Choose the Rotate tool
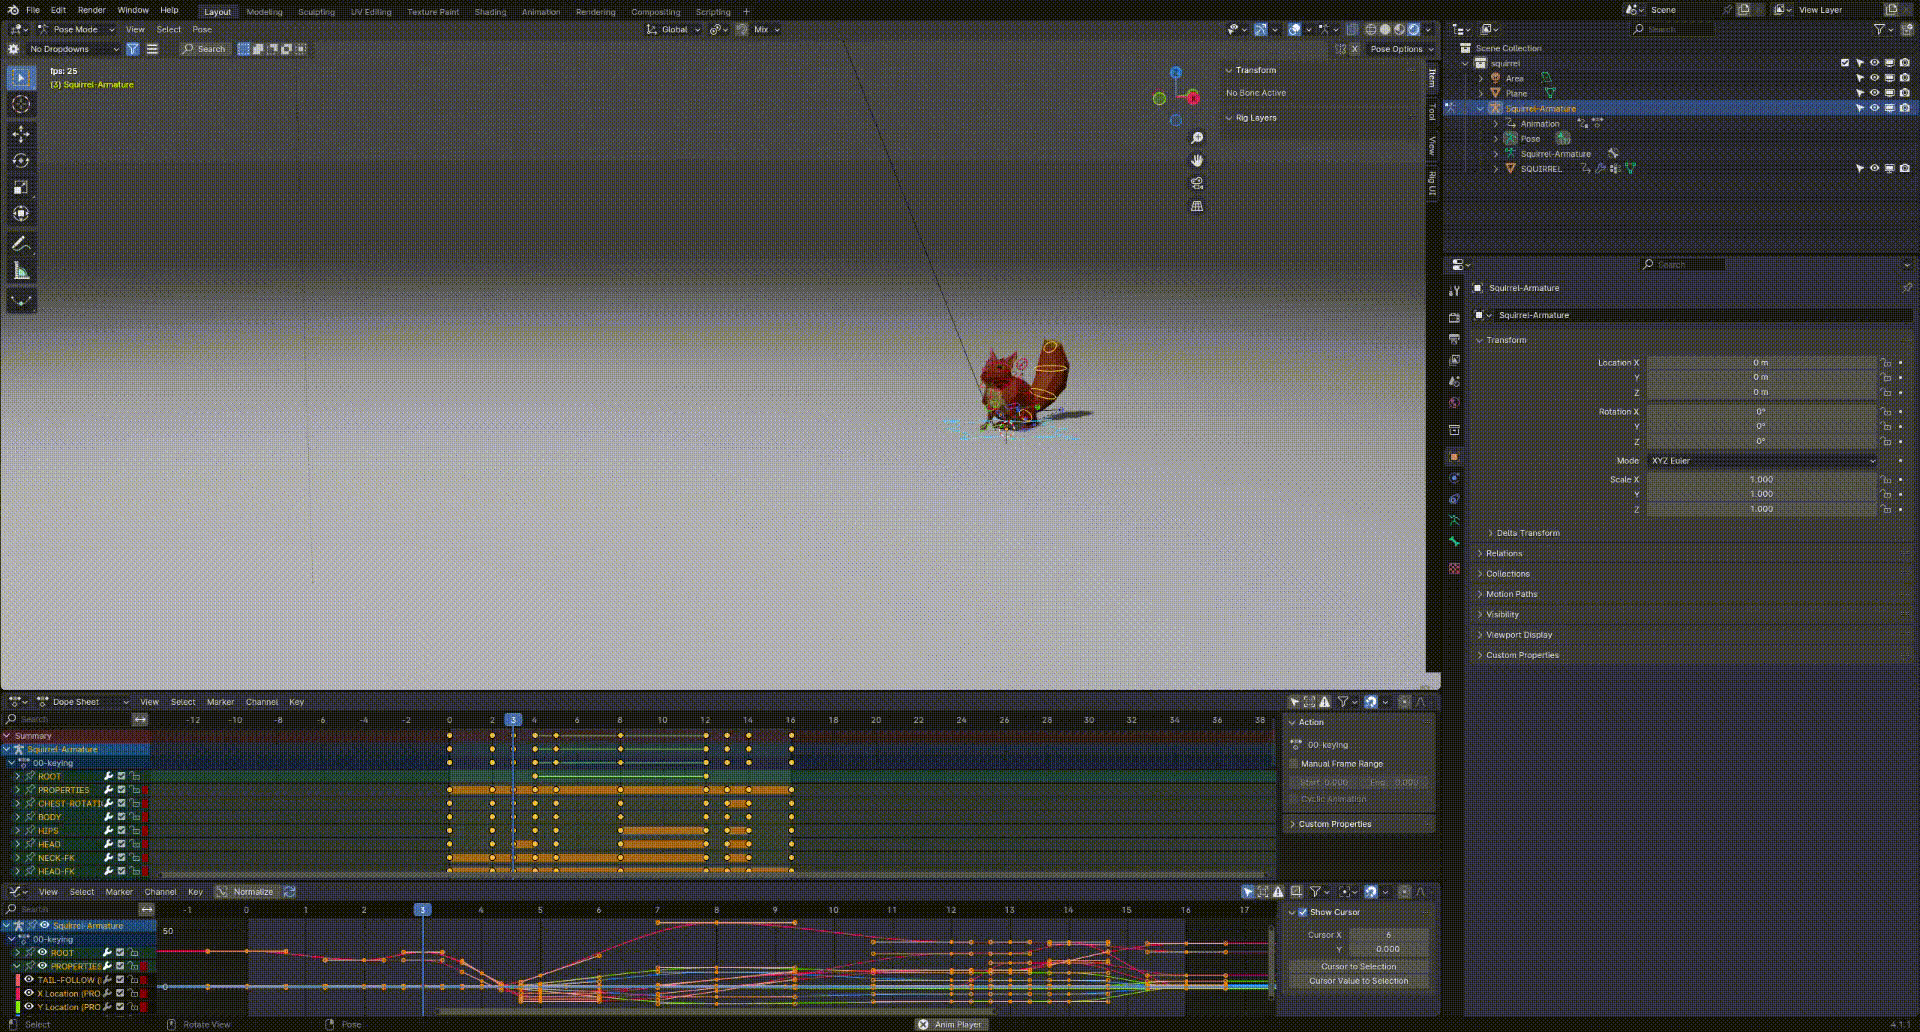The image size is (1920, 1032). point(21,160)
